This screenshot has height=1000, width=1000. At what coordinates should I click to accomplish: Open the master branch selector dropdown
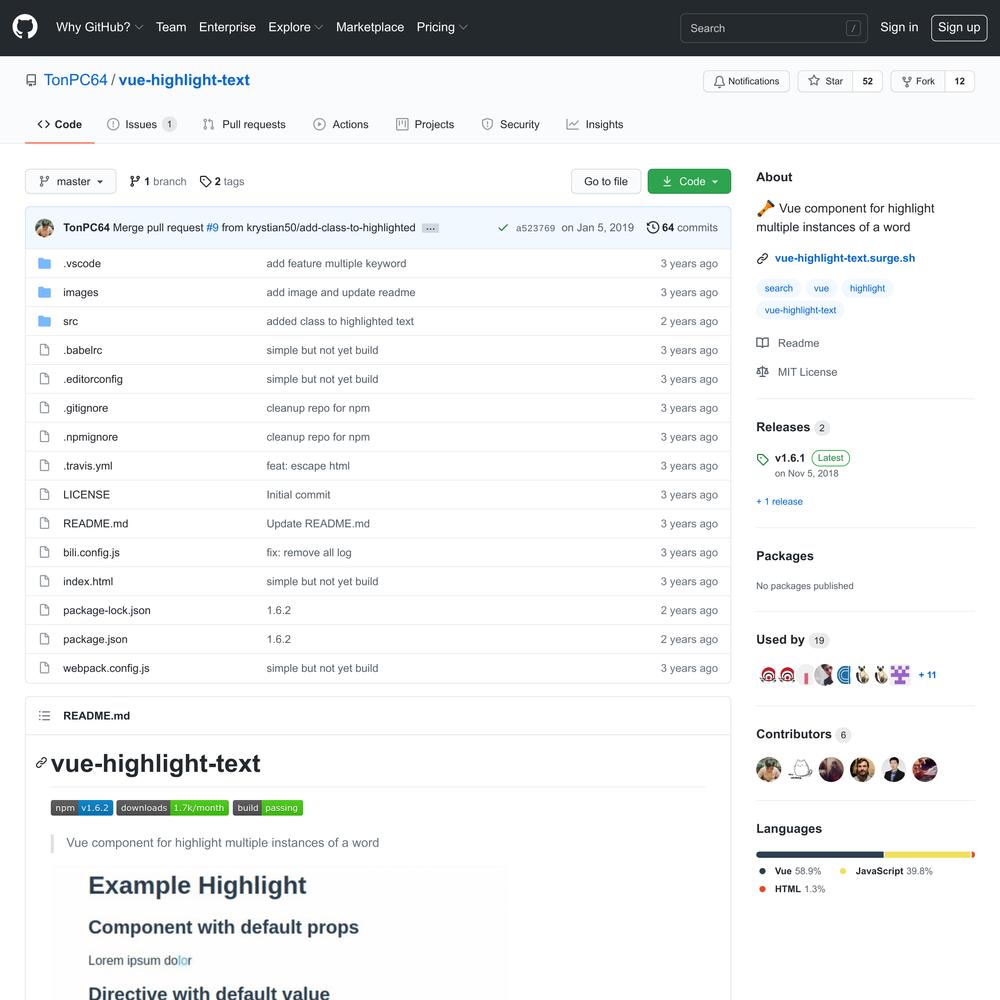tap(71, 182)
